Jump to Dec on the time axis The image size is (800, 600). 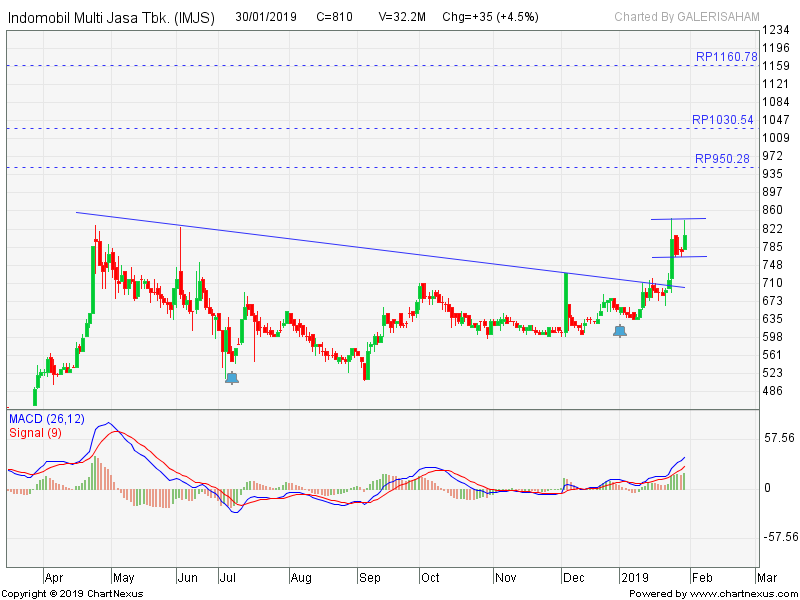tap(573, 578)
